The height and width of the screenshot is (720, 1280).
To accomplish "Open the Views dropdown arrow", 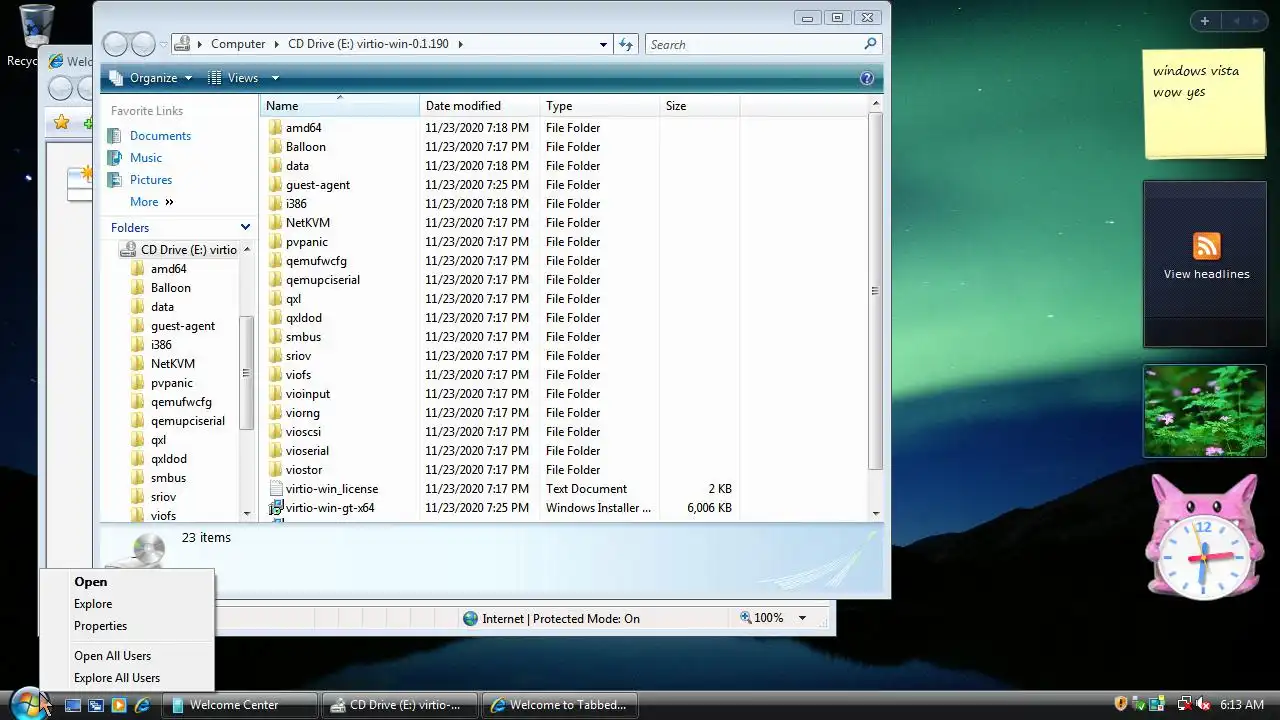I will coord(275,78).
